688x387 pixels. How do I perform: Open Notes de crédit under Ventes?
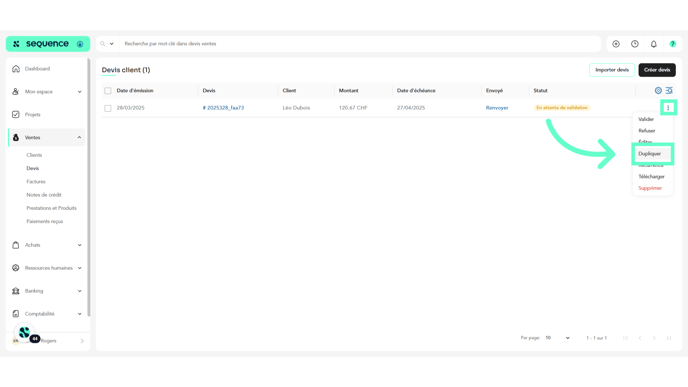[44, 195]
